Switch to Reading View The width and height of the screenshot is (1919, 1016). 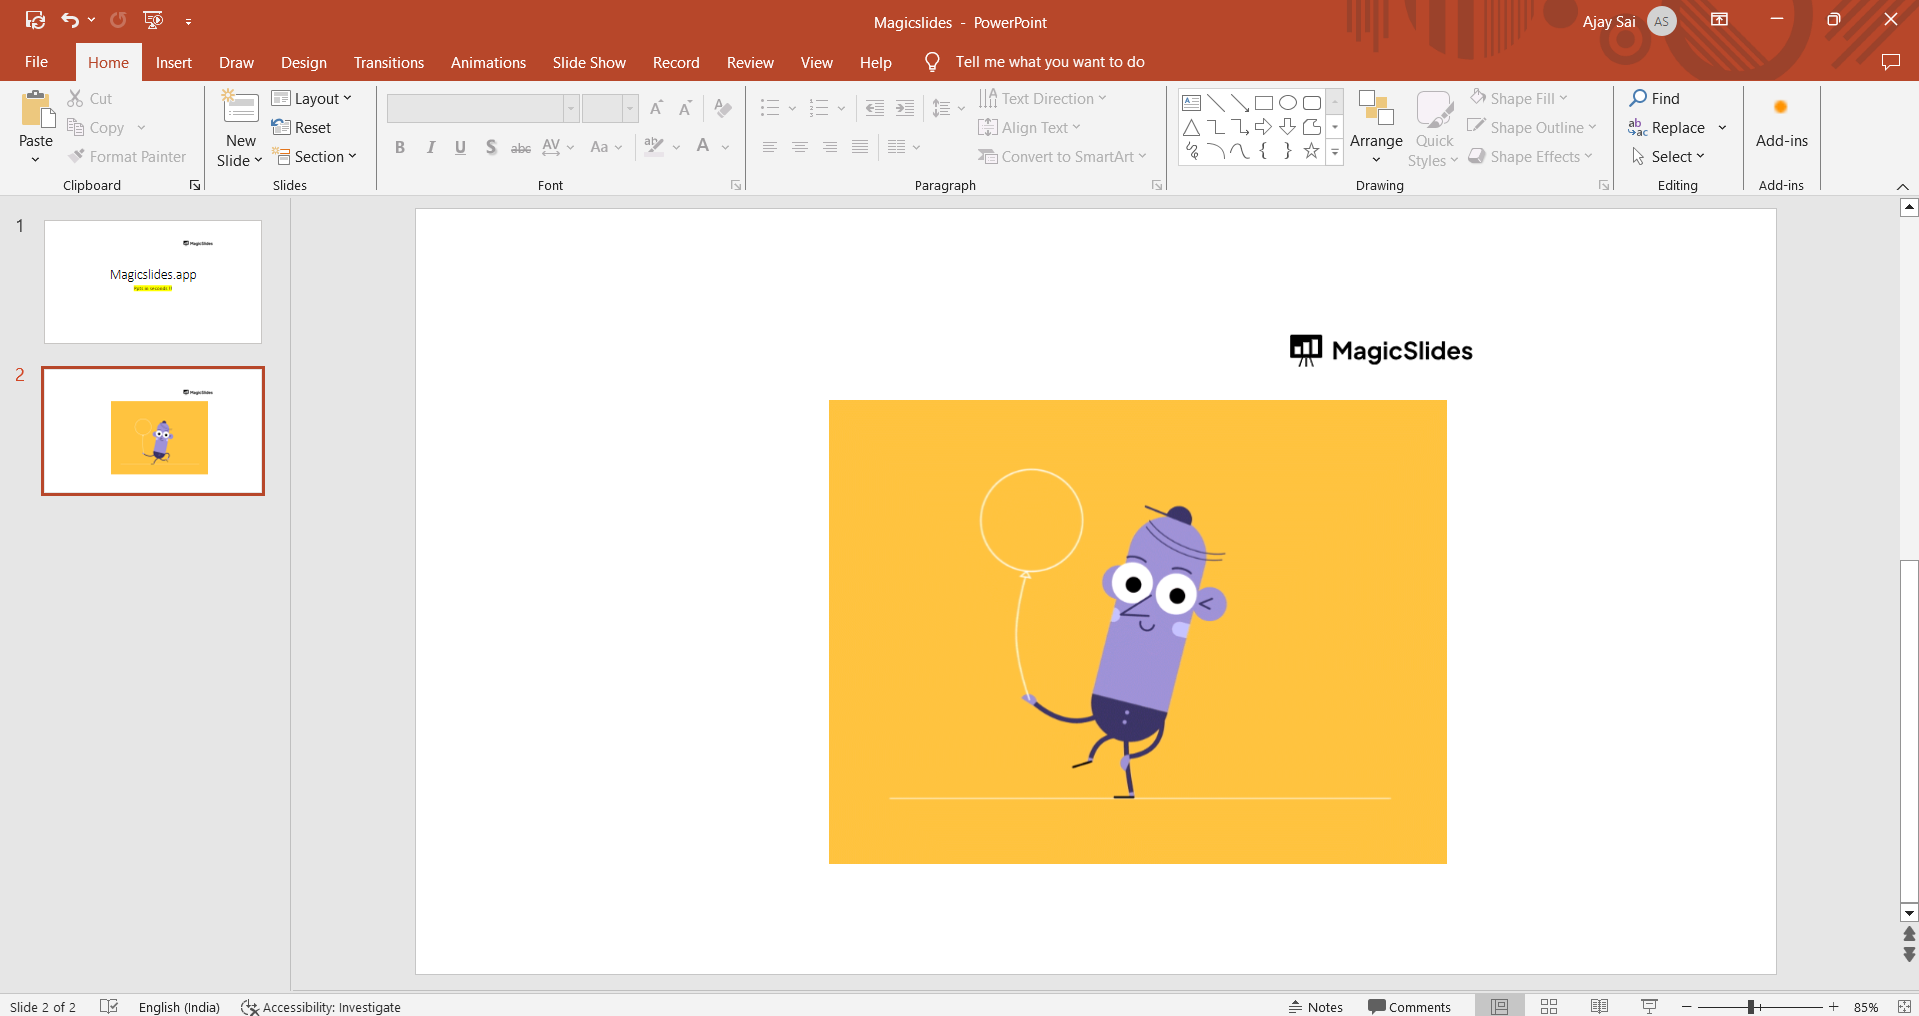point(1599,1006)
